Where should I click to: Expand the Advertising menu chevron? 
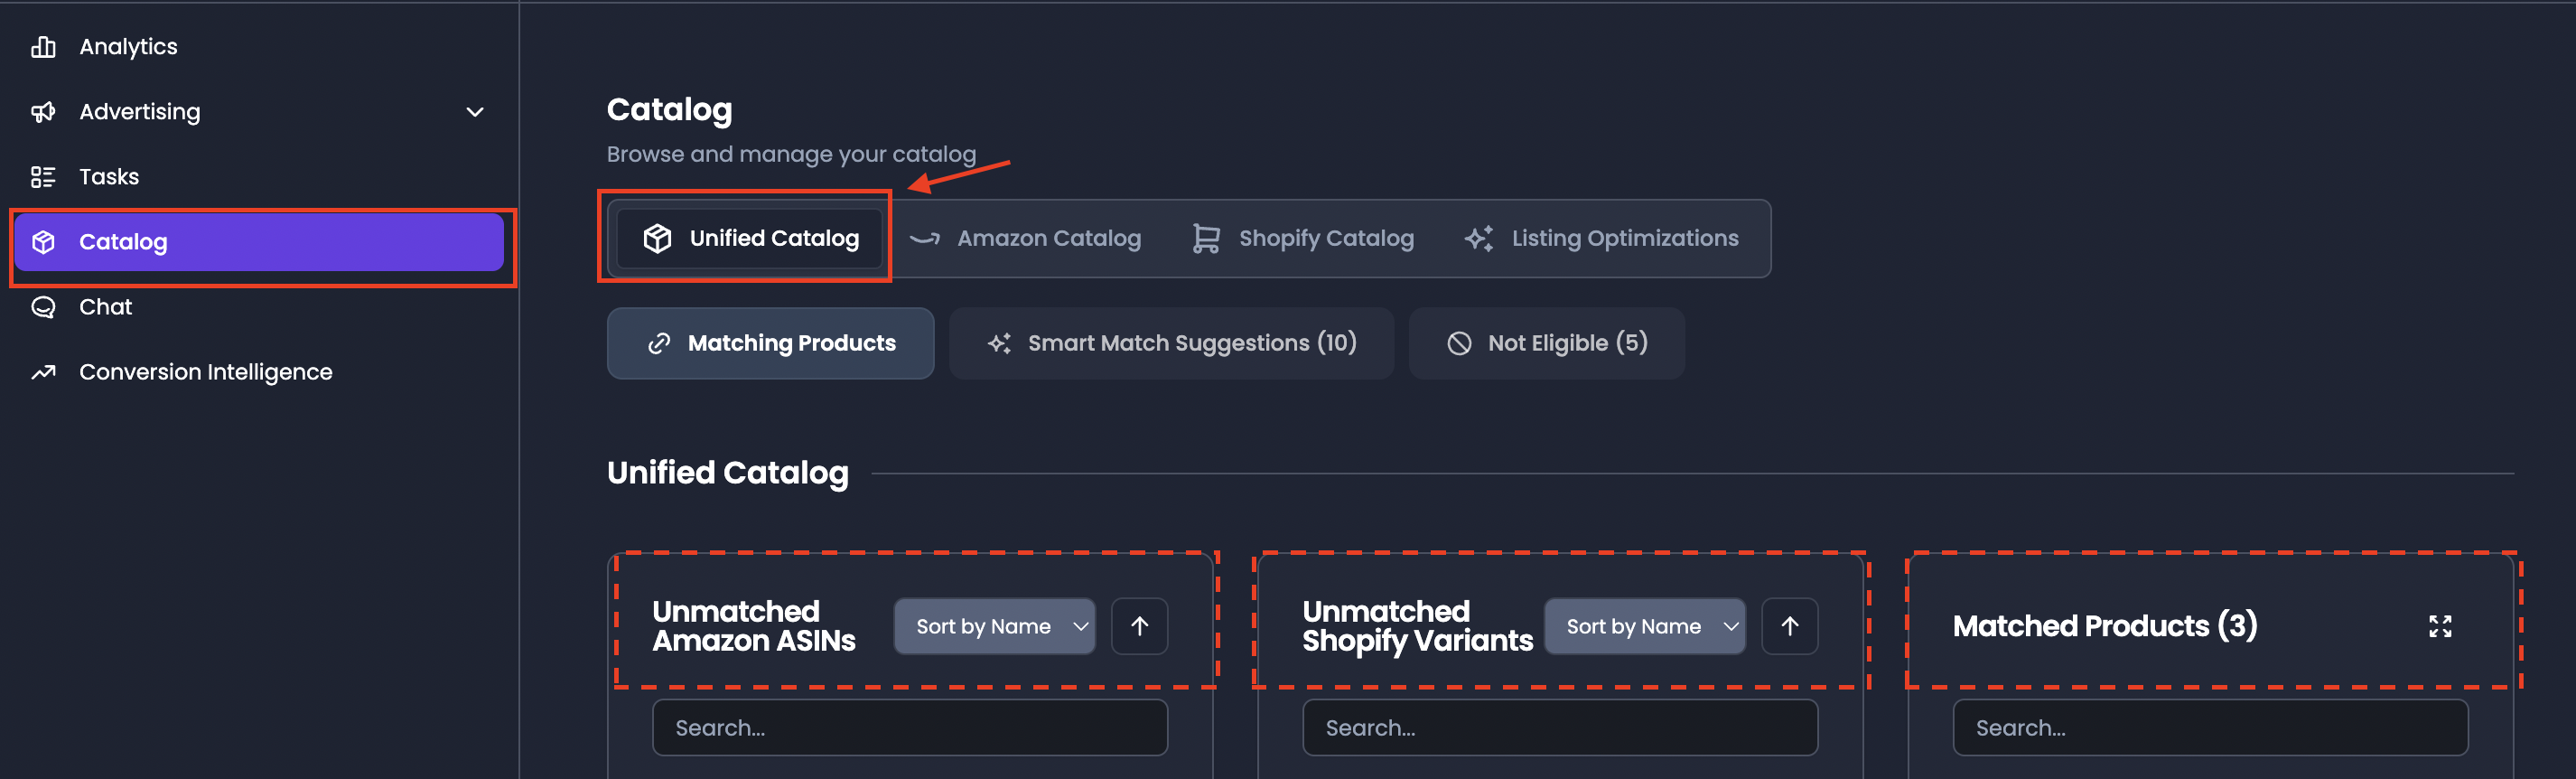475,112
